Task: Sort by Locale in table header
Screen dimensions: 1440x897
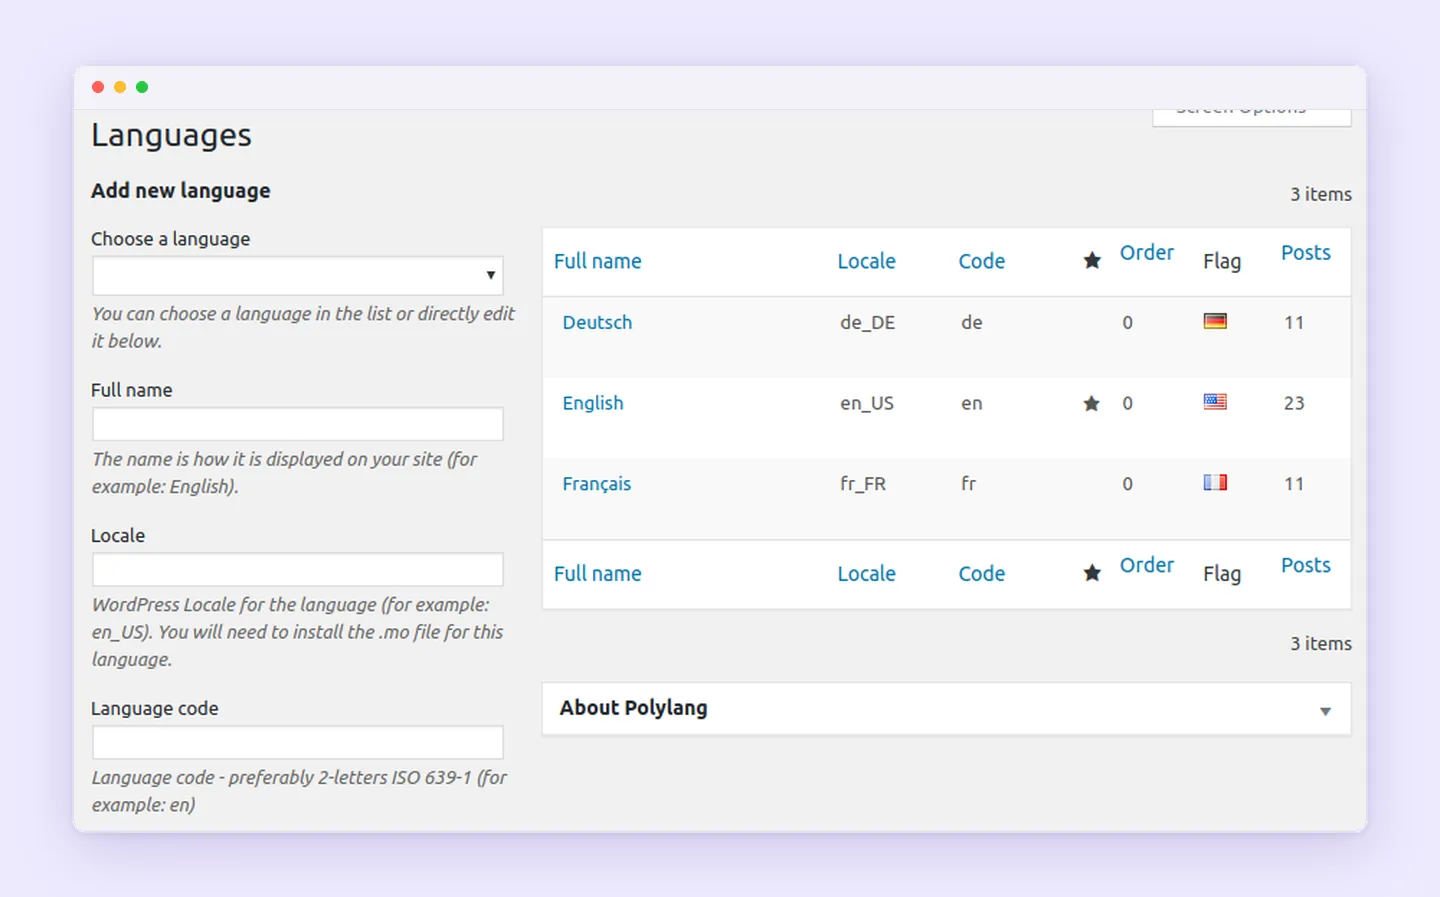Action: (866, 261)
